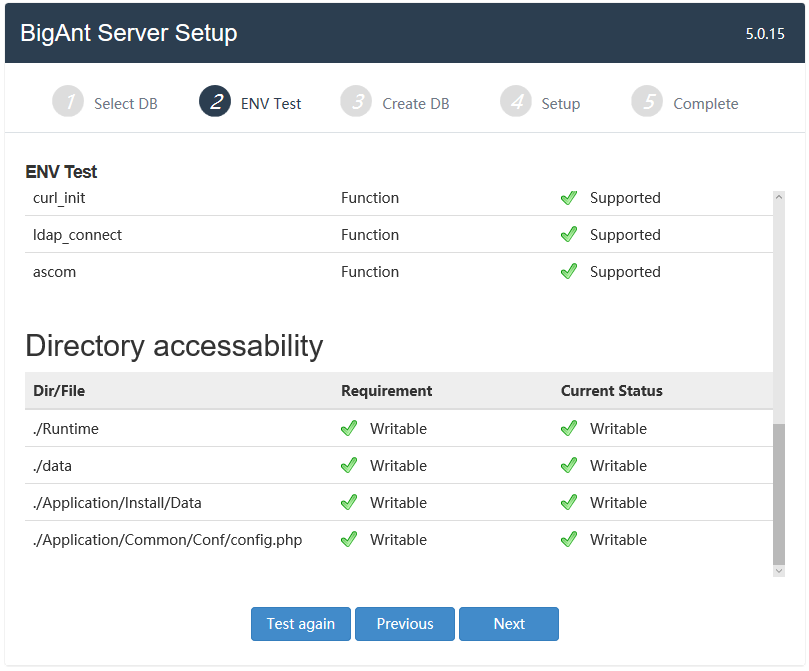The width and height of the screenshot is (809, 671).
Task: Click the ./data directory name
Action: [52, 466]
